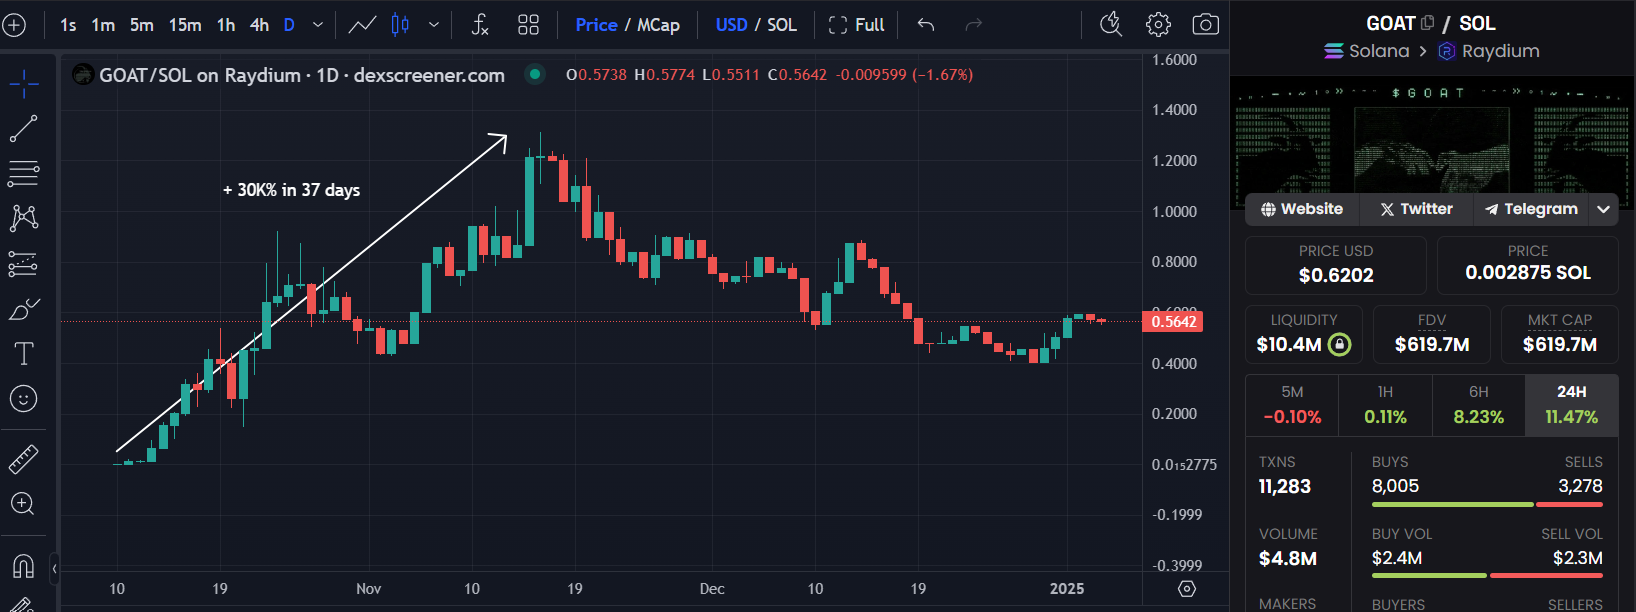Select the trend line drawing tool
The image size is (1636, 612).
click(23, 128)
